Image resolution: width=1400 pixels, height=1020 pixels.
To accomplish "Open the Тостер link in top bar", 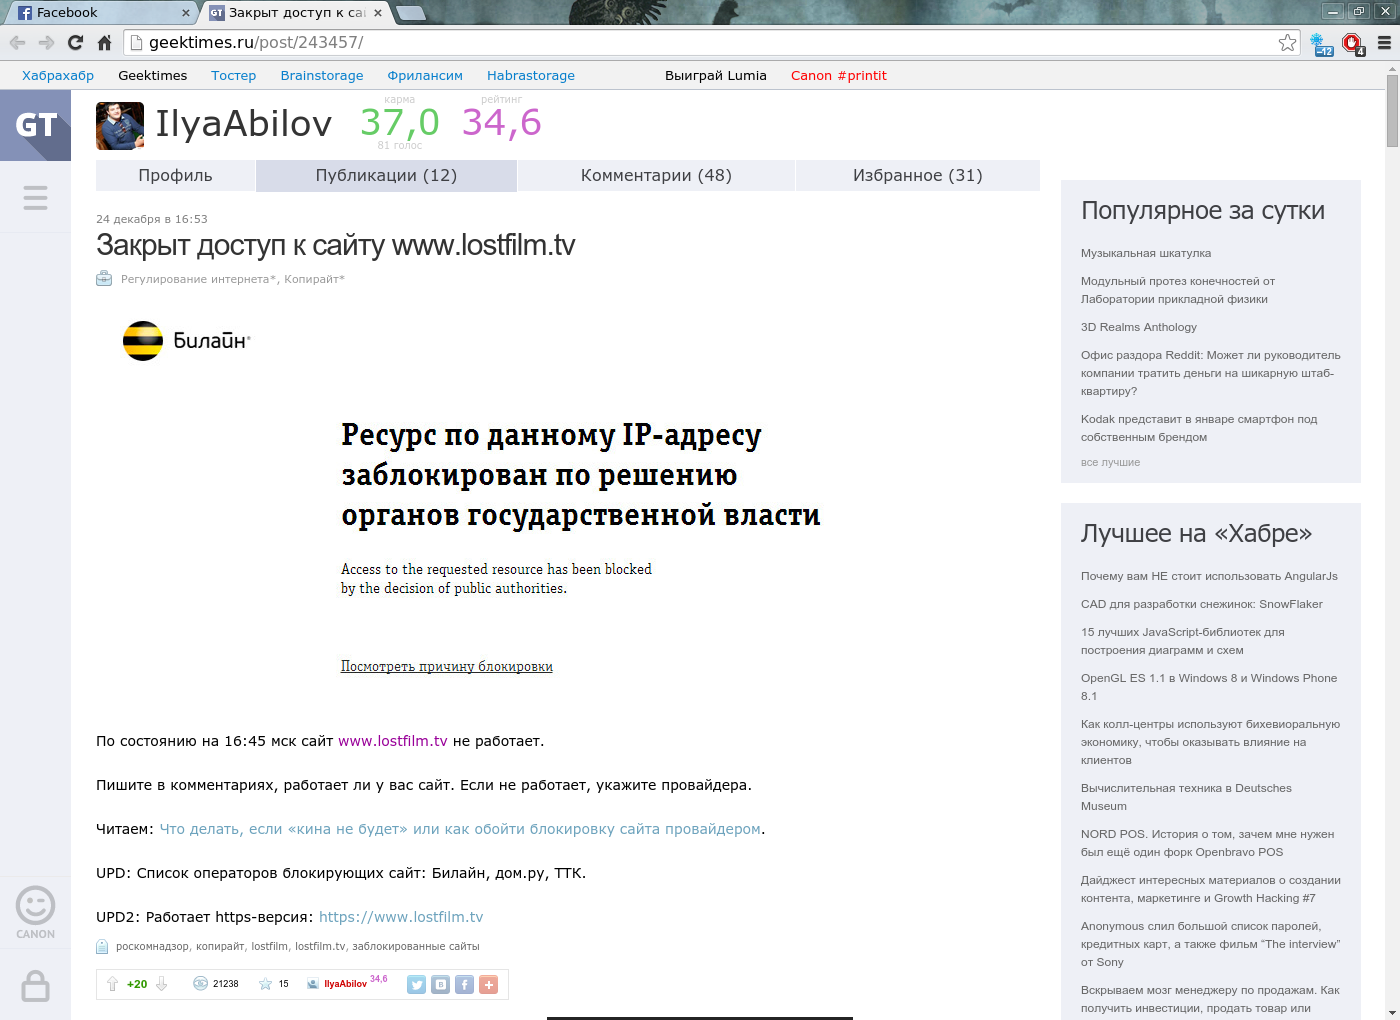I will [234, 75].
